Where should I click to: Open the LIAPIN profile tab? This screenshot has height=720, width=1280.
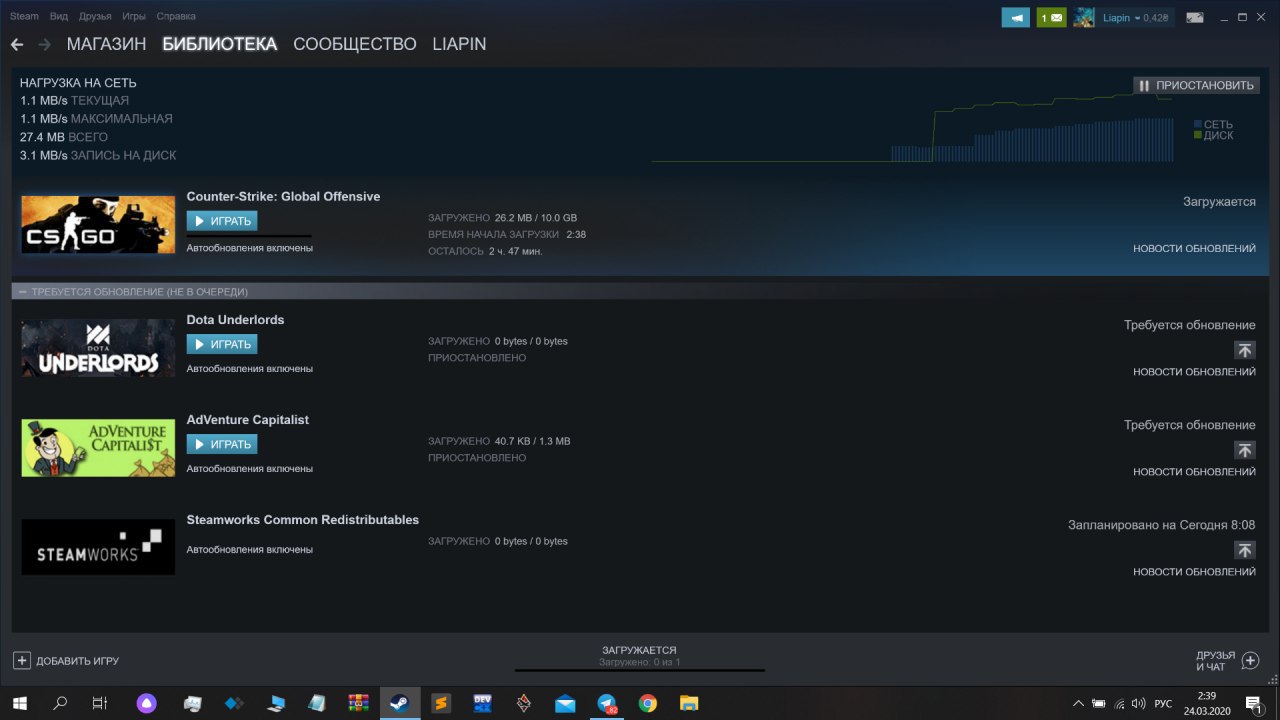pyautogui.click(x=459, y=45)
